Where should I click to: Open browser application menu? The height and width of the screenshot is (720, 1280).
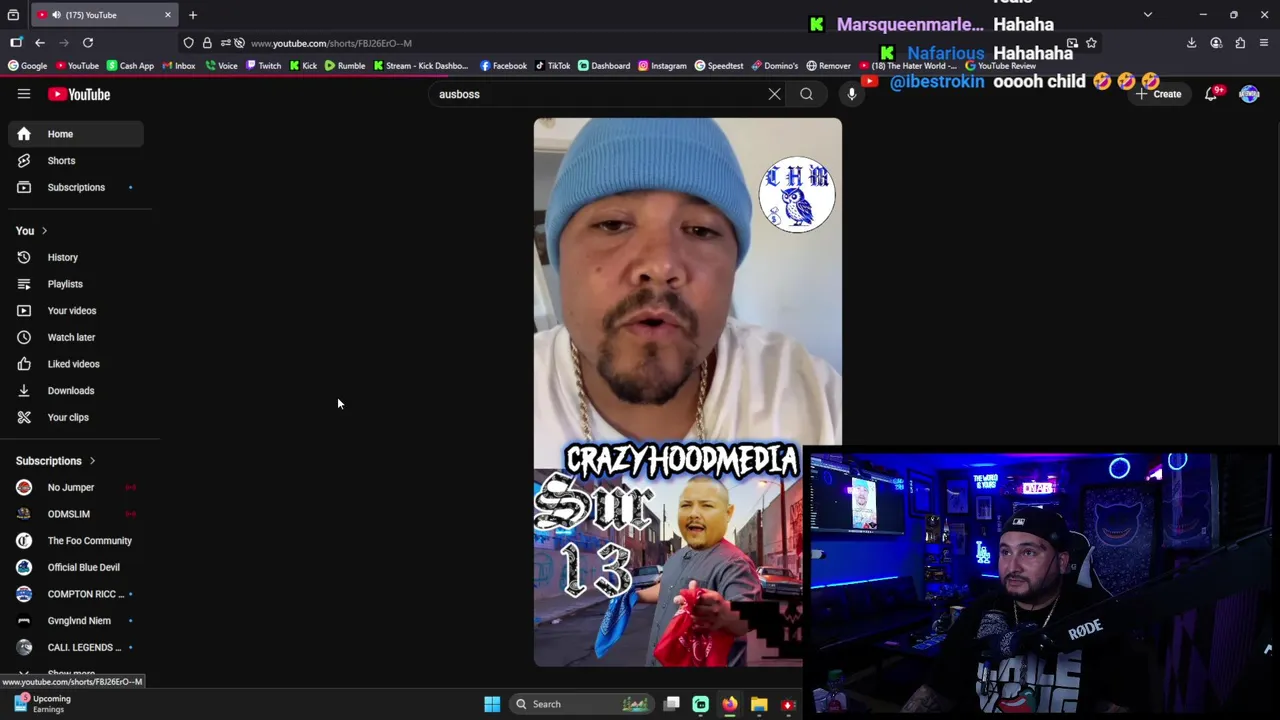coord(1264,43)
